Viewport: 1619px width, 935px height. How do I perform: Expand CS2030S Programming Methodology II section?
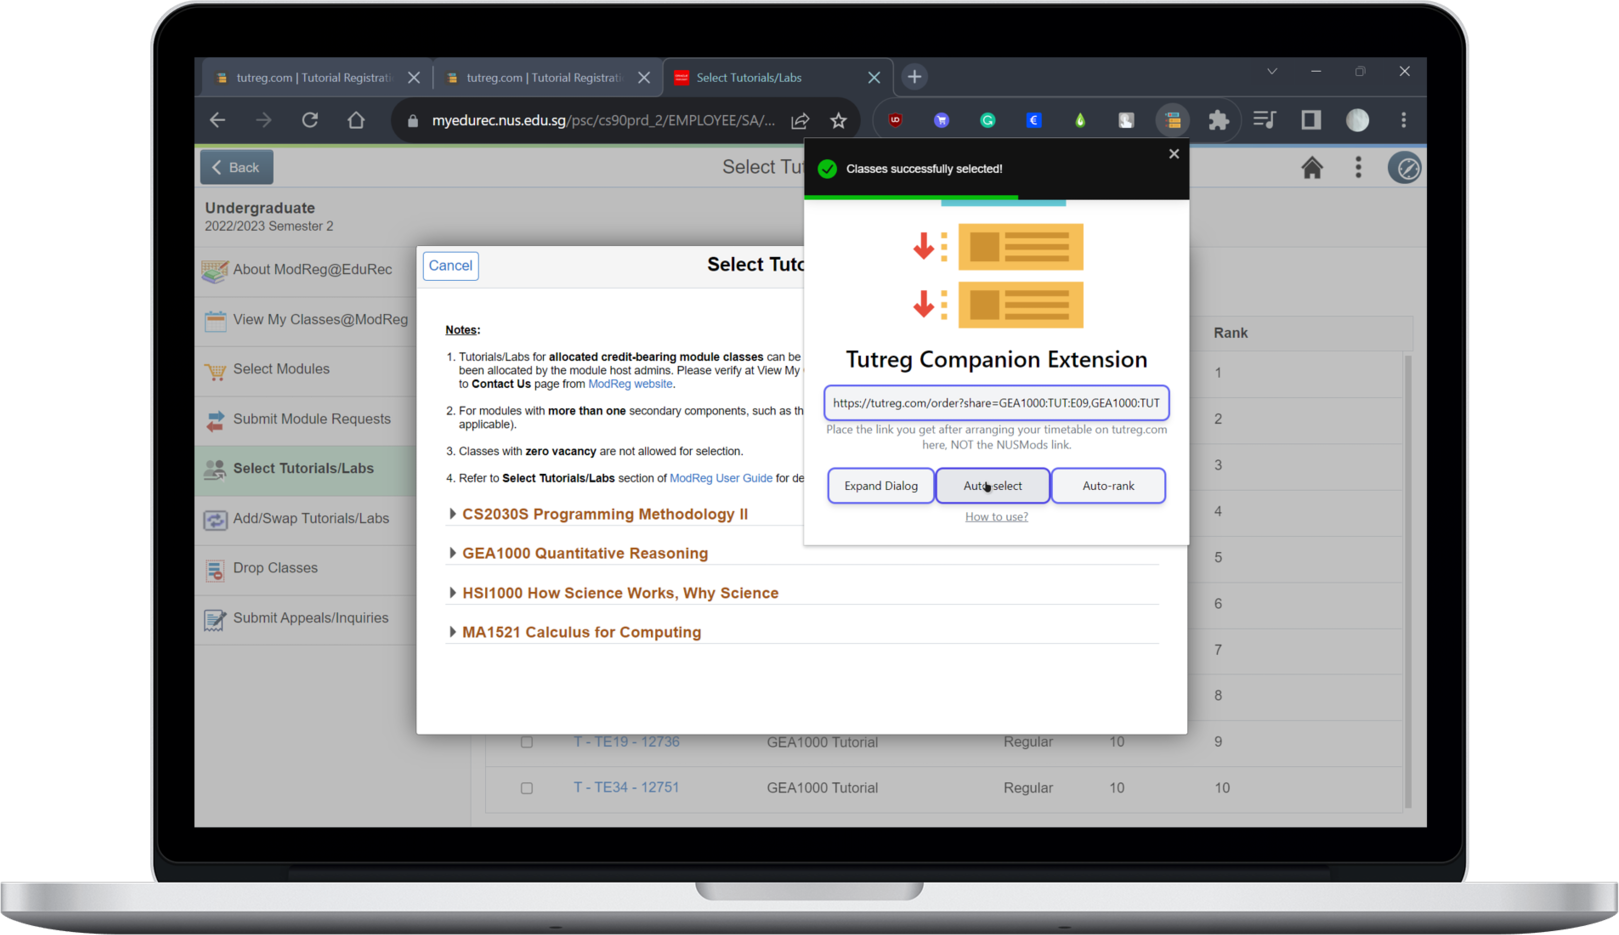click(604, 514)
